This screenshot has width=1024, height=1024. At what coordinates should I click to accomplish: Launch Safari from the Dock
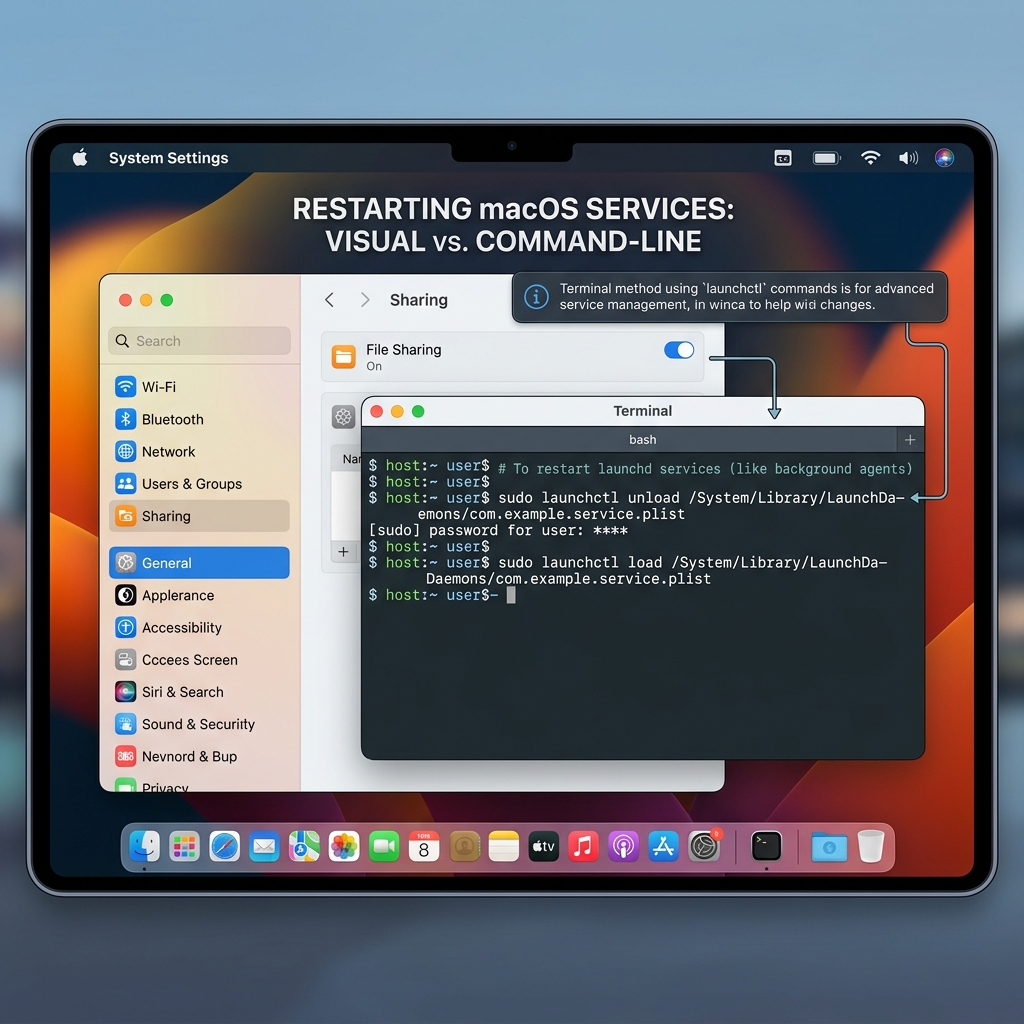pos(225,847)
